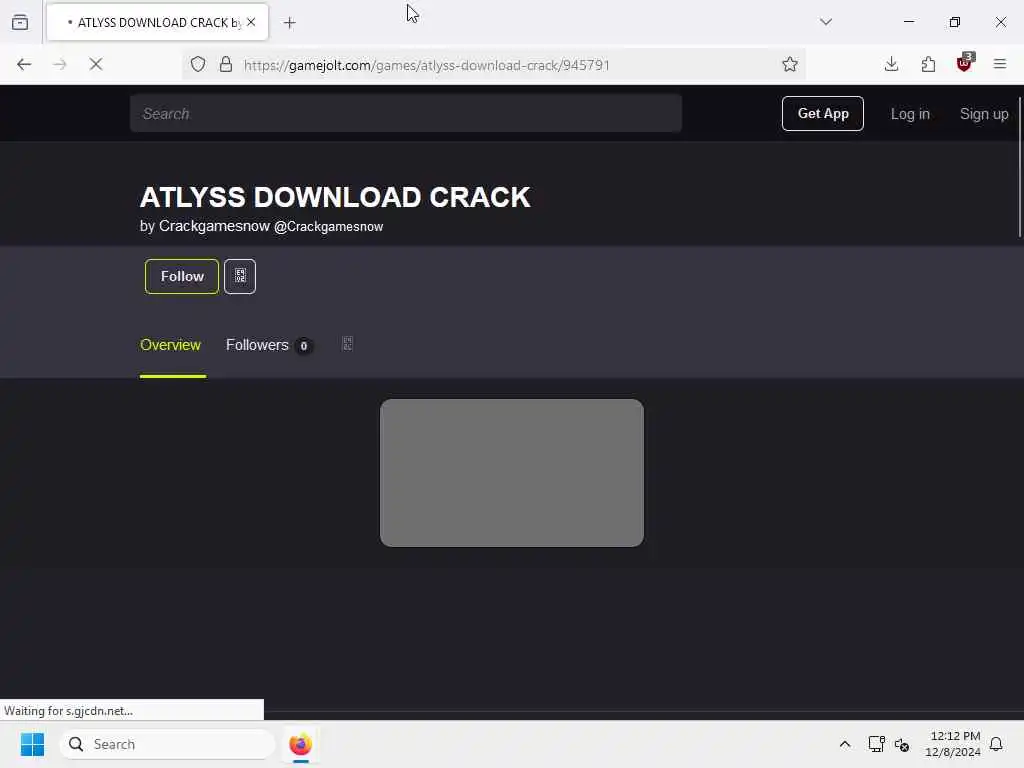Viewport: 1024px width, 768px height.
Task: Bookmark this page with the star
Action: point(790,64)
